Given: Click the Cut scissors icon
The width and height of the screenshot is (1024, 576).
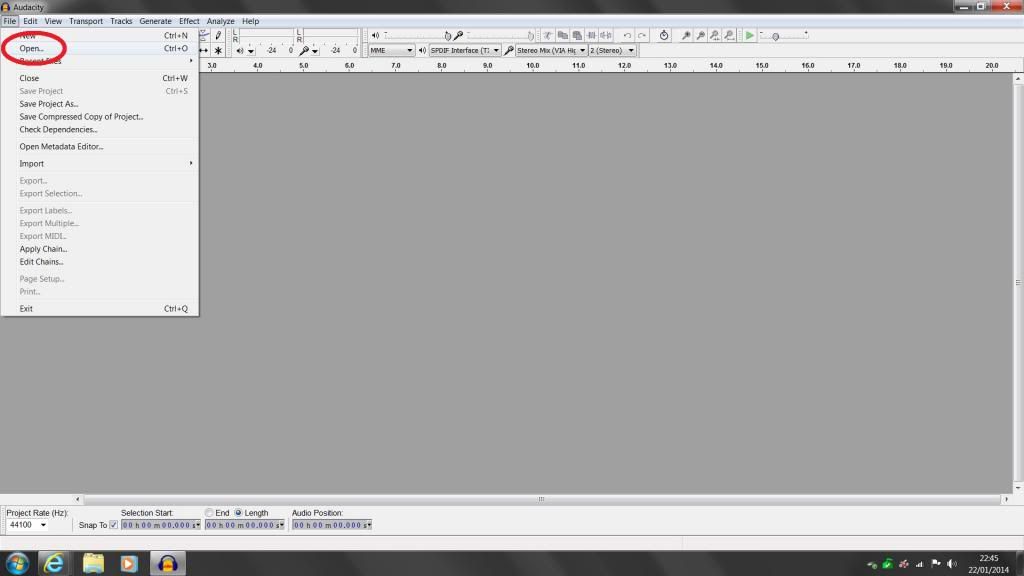Looking at the screenshot, I should pos(547,35).
